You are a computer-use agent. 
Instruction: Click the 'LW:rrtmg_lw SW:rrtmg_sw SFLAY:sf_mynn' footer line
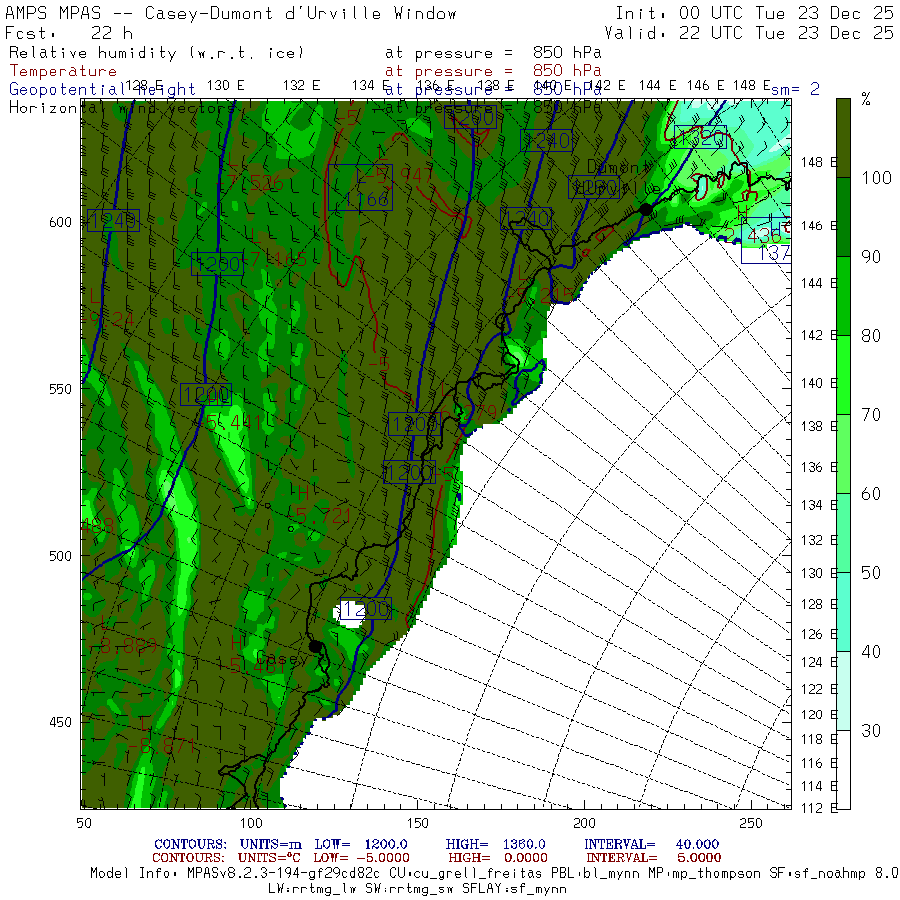(x=417, y=889)
